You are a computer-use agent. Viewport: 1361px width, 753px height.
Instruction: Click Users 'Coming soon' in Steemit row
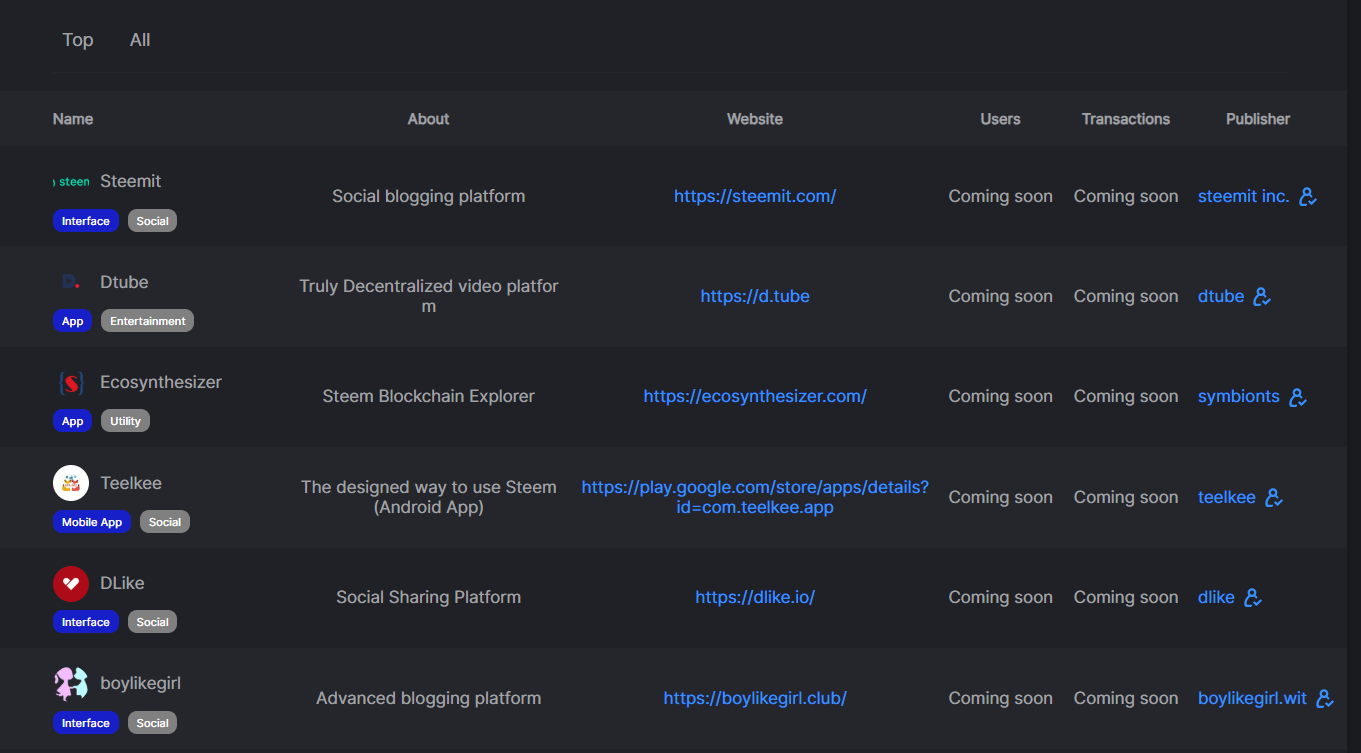coord(1000,196)
